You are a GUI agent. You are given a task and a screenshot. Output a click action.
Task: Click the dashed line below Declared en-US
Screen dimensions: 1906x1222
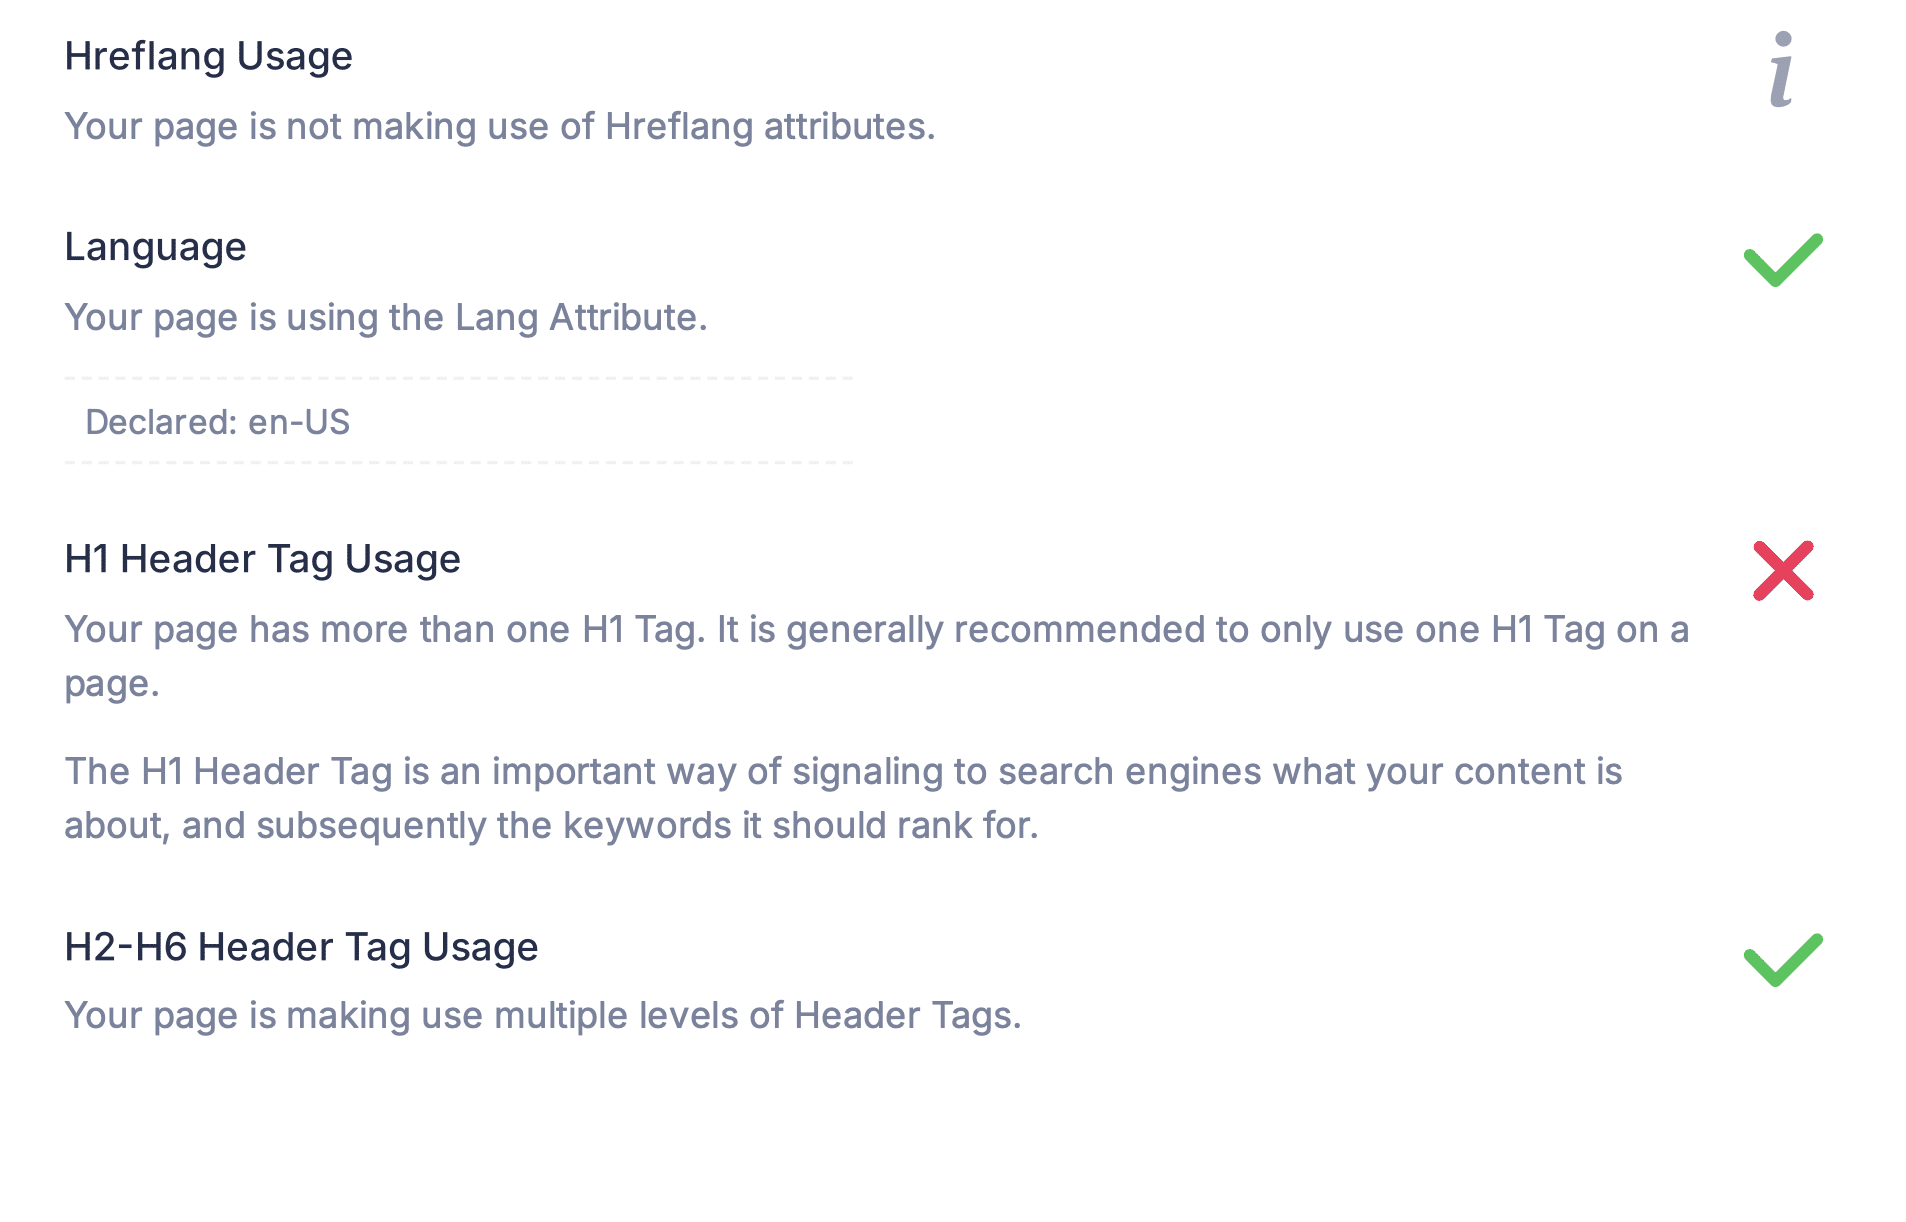pyautogui.click(x=458, y=463)
